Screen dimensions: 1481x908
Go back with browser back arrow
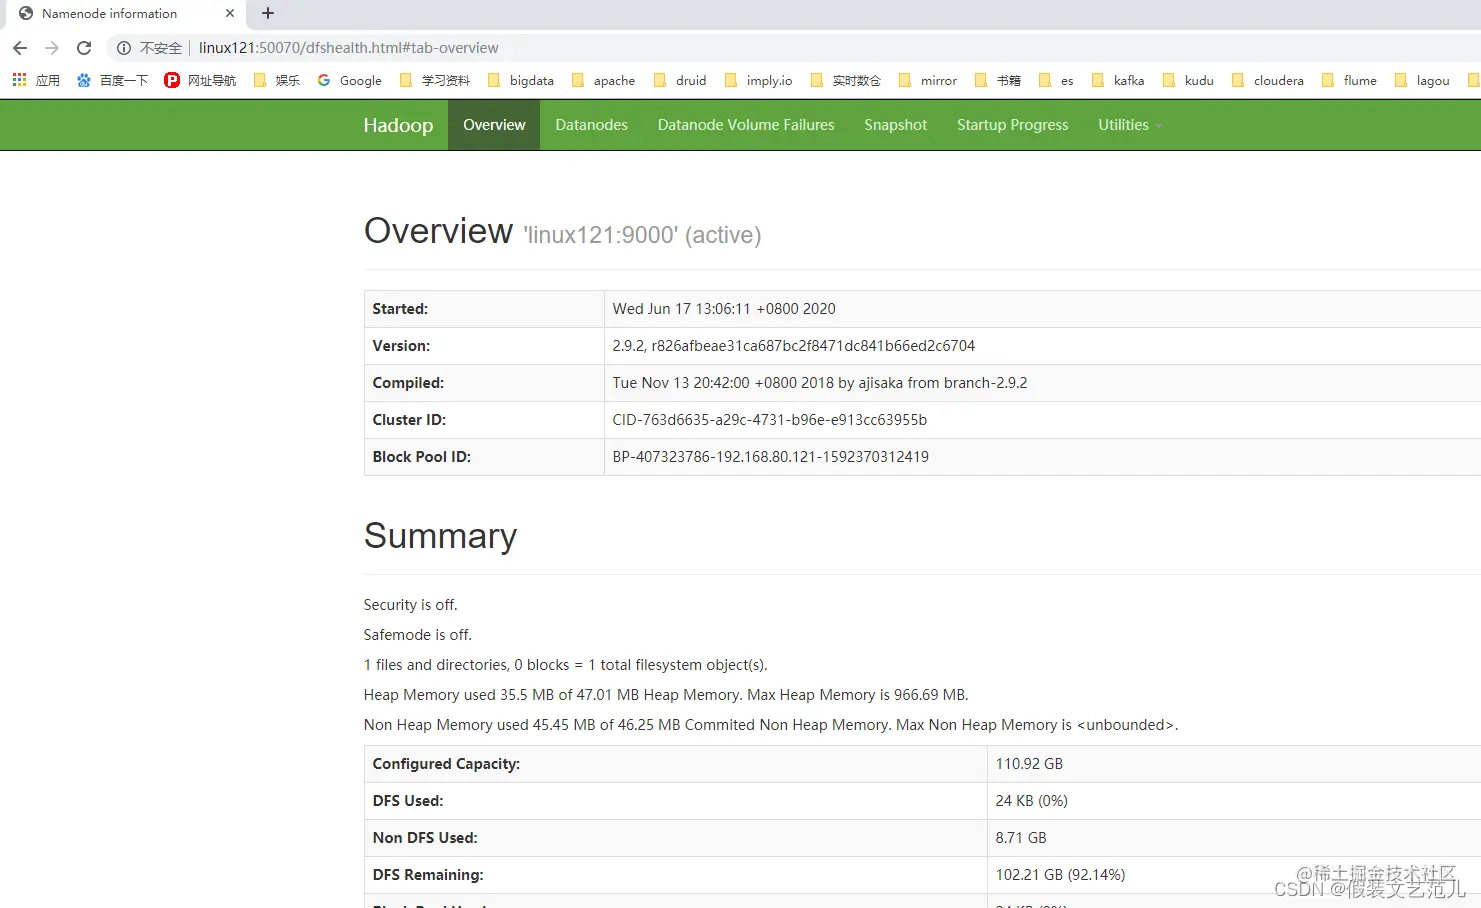coord(20,48)
